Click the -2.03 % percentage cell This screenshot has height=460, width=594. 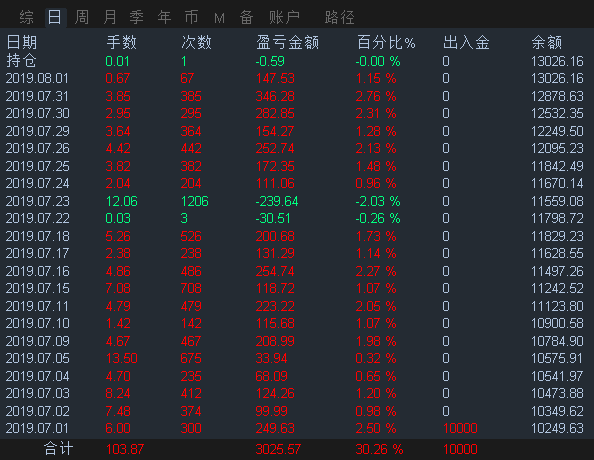[378, 201]
